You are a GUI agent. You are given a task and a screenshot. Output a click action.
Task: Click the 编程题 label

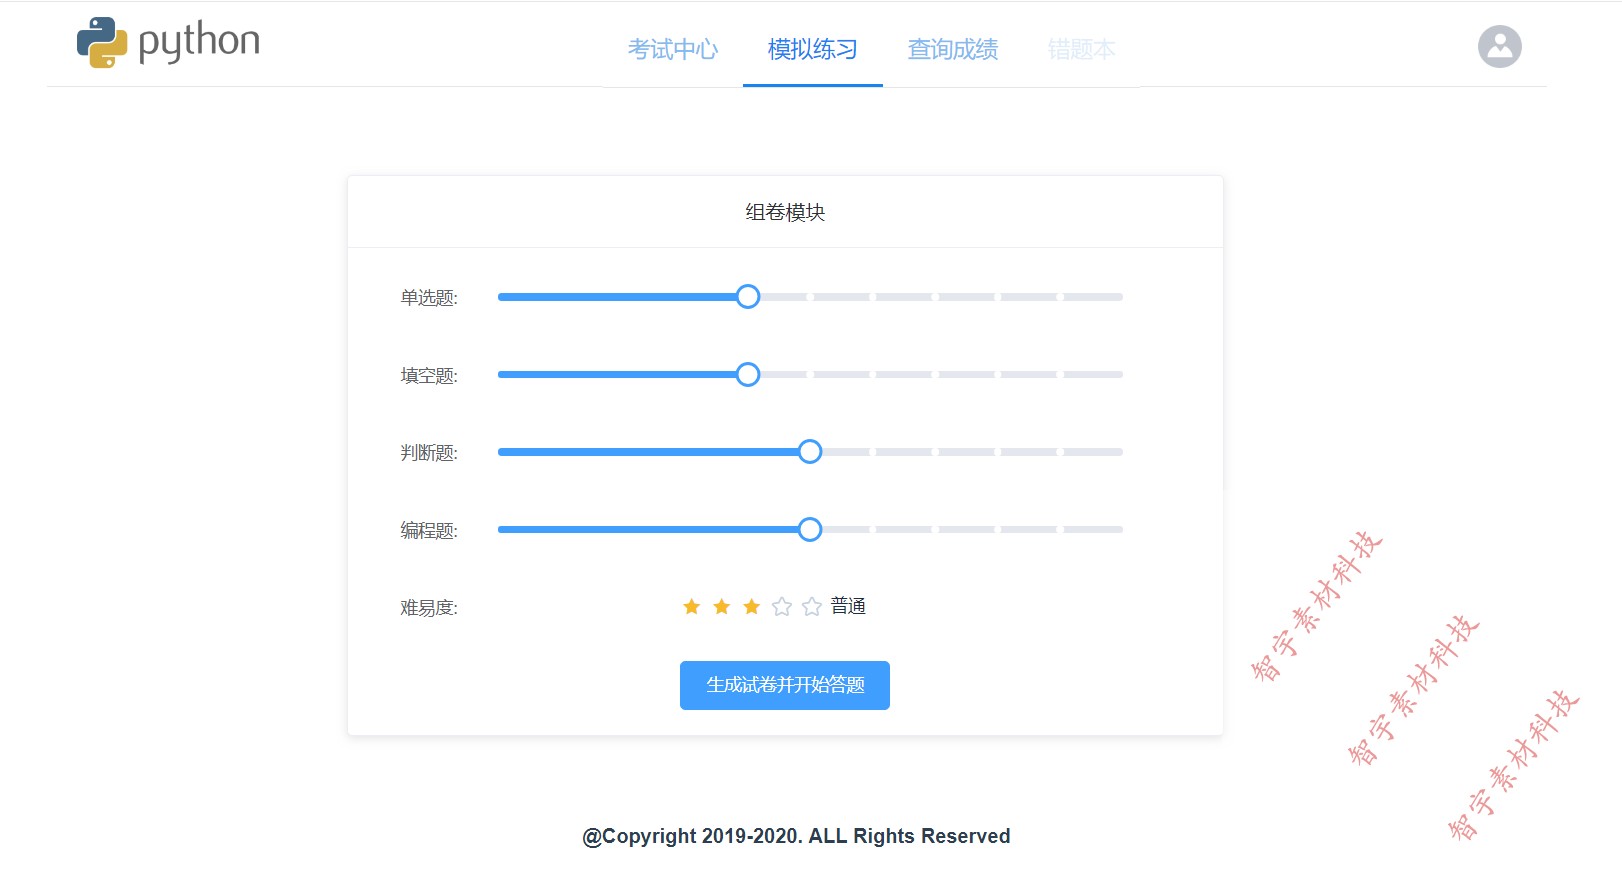coord(429,531)
